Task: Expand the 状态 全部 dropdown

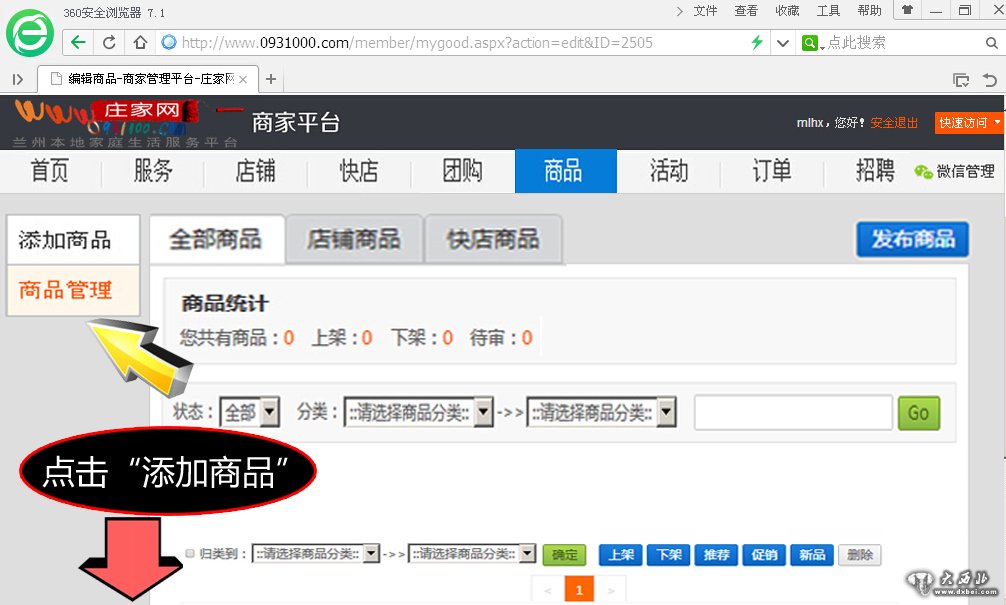Action: tap(249, 412)
